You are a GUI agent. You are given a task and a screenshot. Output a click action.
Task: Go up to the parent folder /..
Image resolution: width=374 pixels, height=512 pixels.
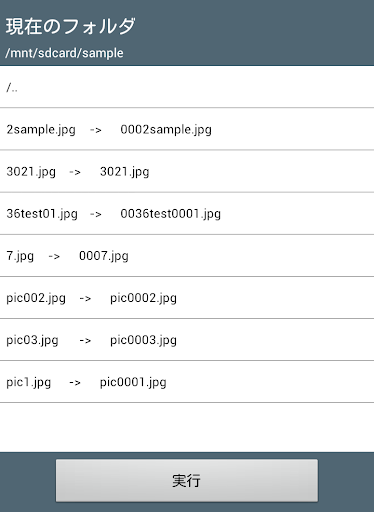point(187,87)
